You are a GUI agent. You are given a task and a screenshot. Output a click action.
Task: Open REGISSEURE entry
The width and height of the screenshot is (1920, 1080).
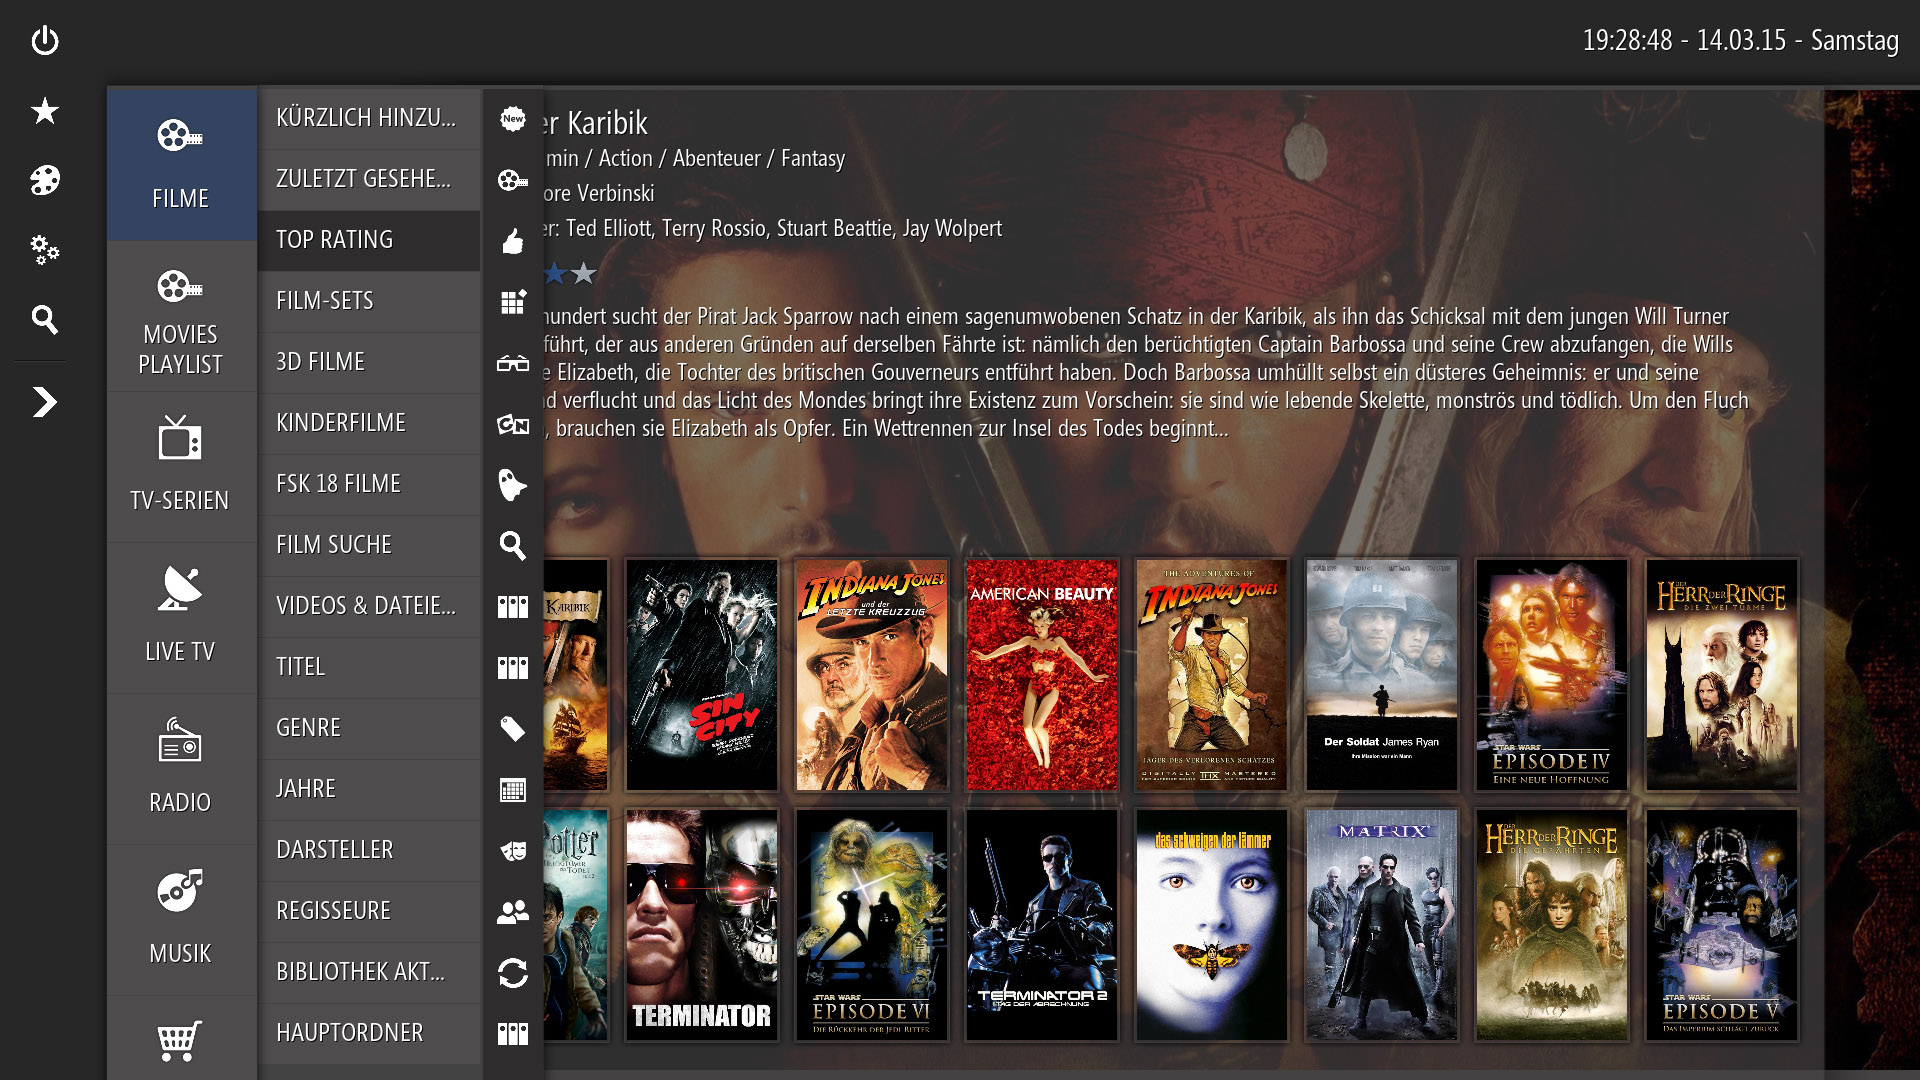(369, 911)
